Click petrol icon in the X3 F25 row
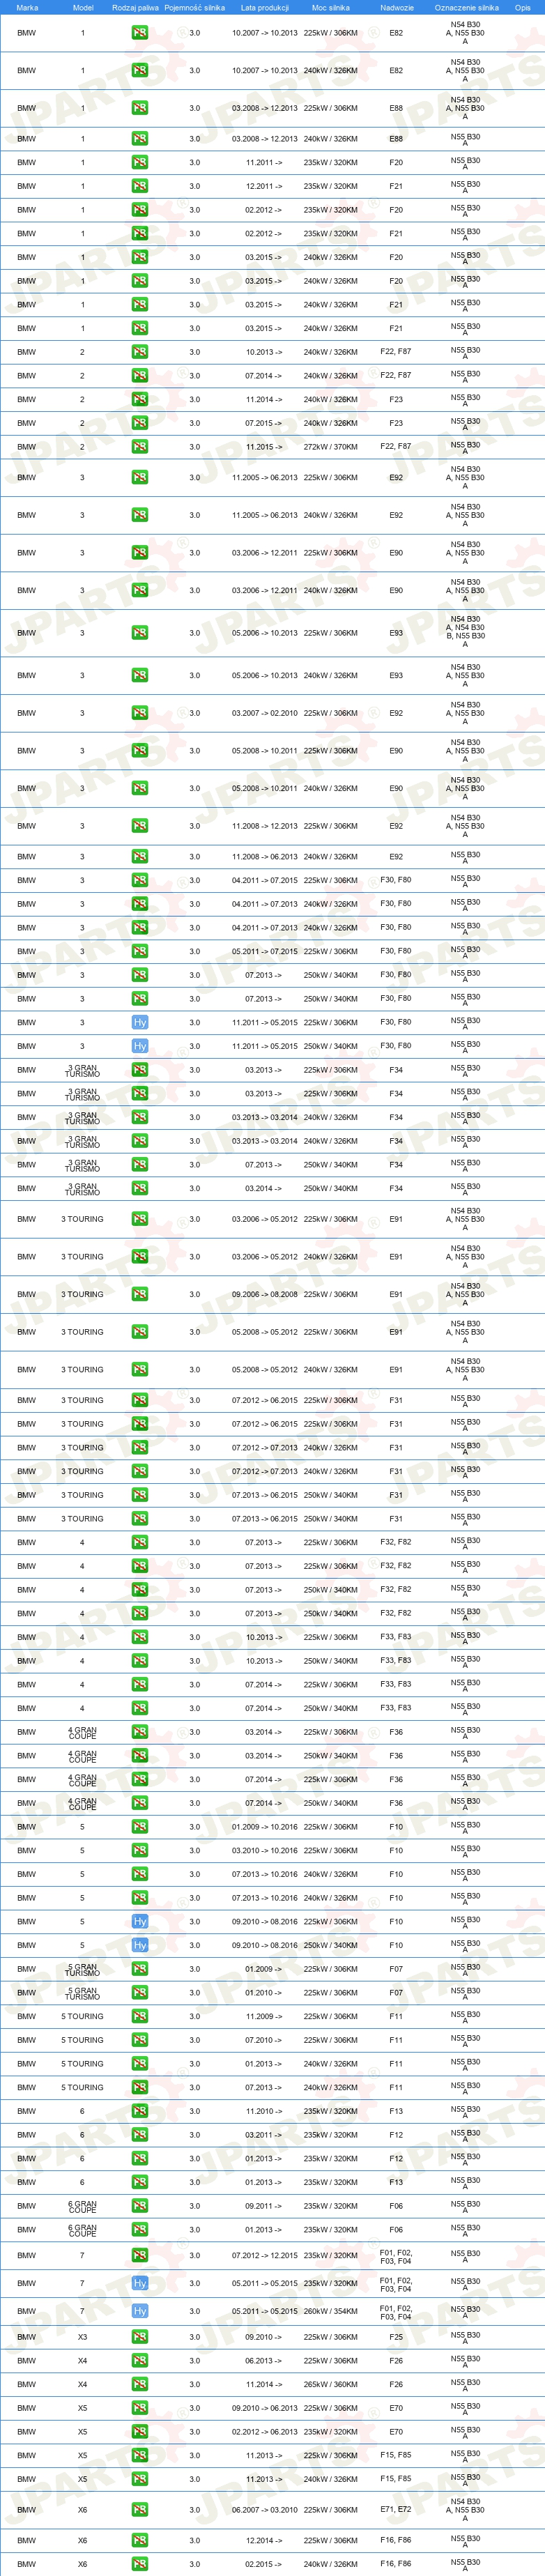545x2576 pixels. [x=140, y=2337]
